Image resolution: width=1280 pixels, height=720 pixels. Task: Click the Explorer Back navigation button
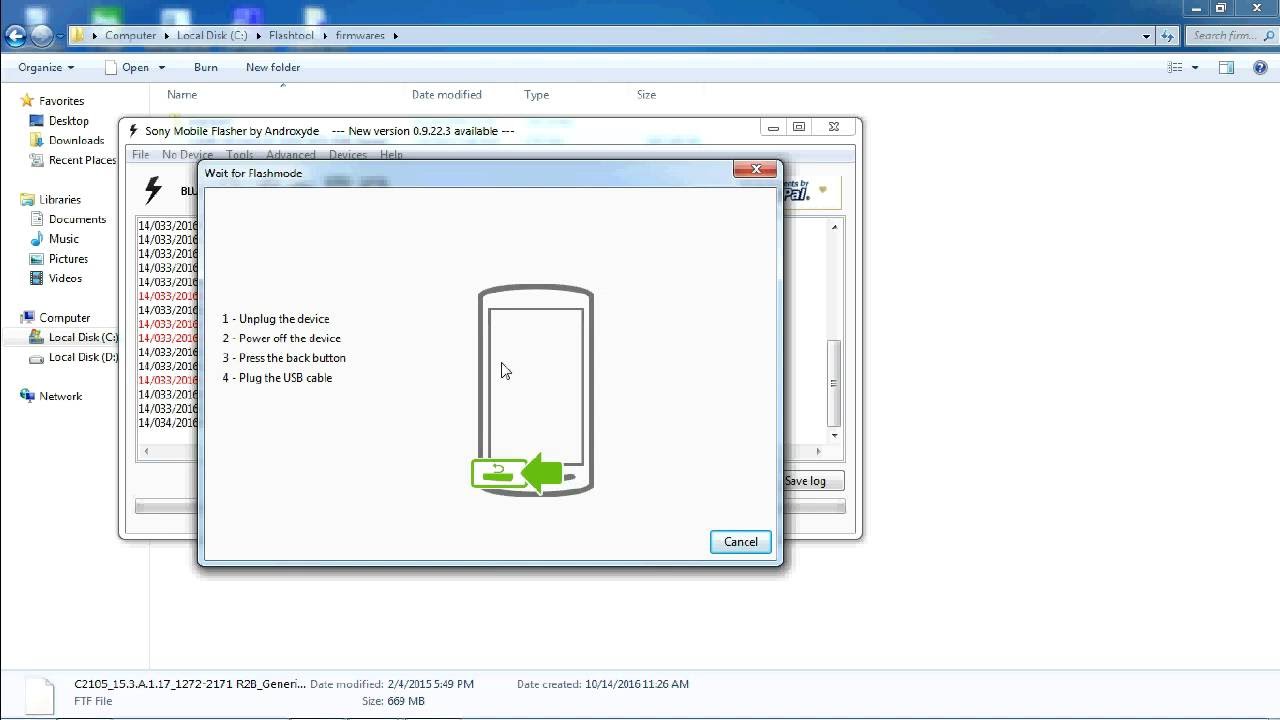point(15,36)
